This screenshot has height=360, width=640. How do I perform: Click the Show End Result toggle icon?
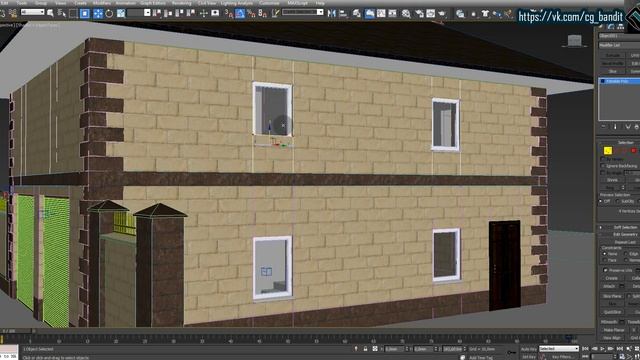point(615,127)
